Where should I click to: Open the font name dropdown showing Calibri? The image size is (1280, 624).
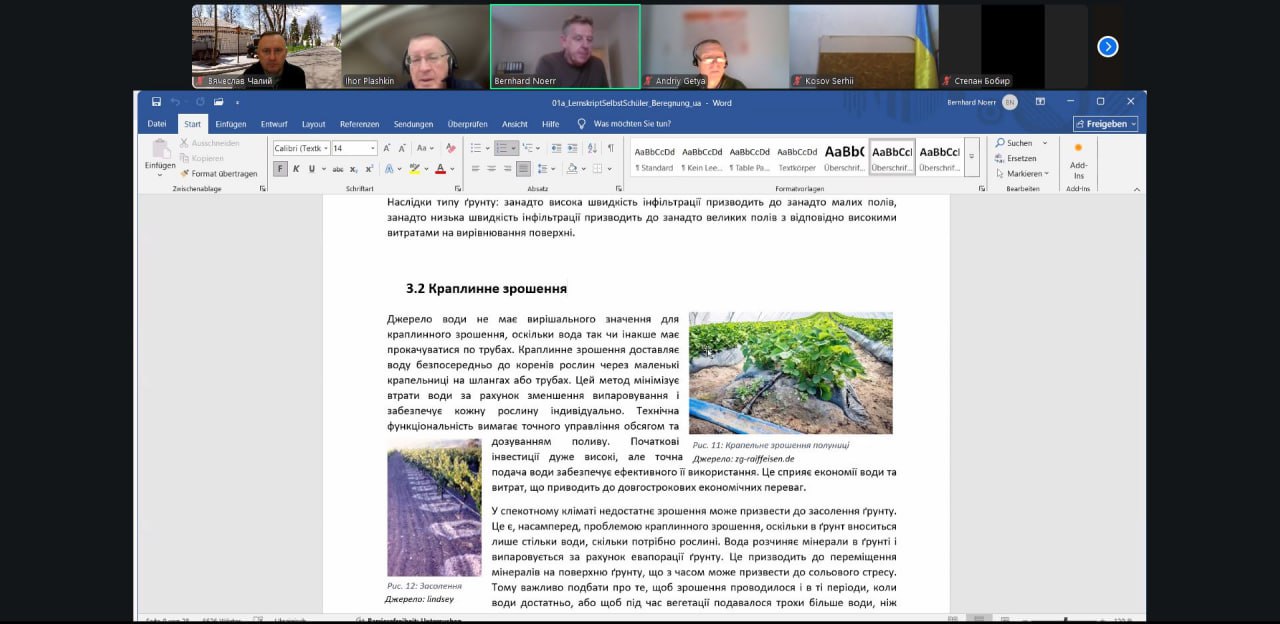(300, 148)
